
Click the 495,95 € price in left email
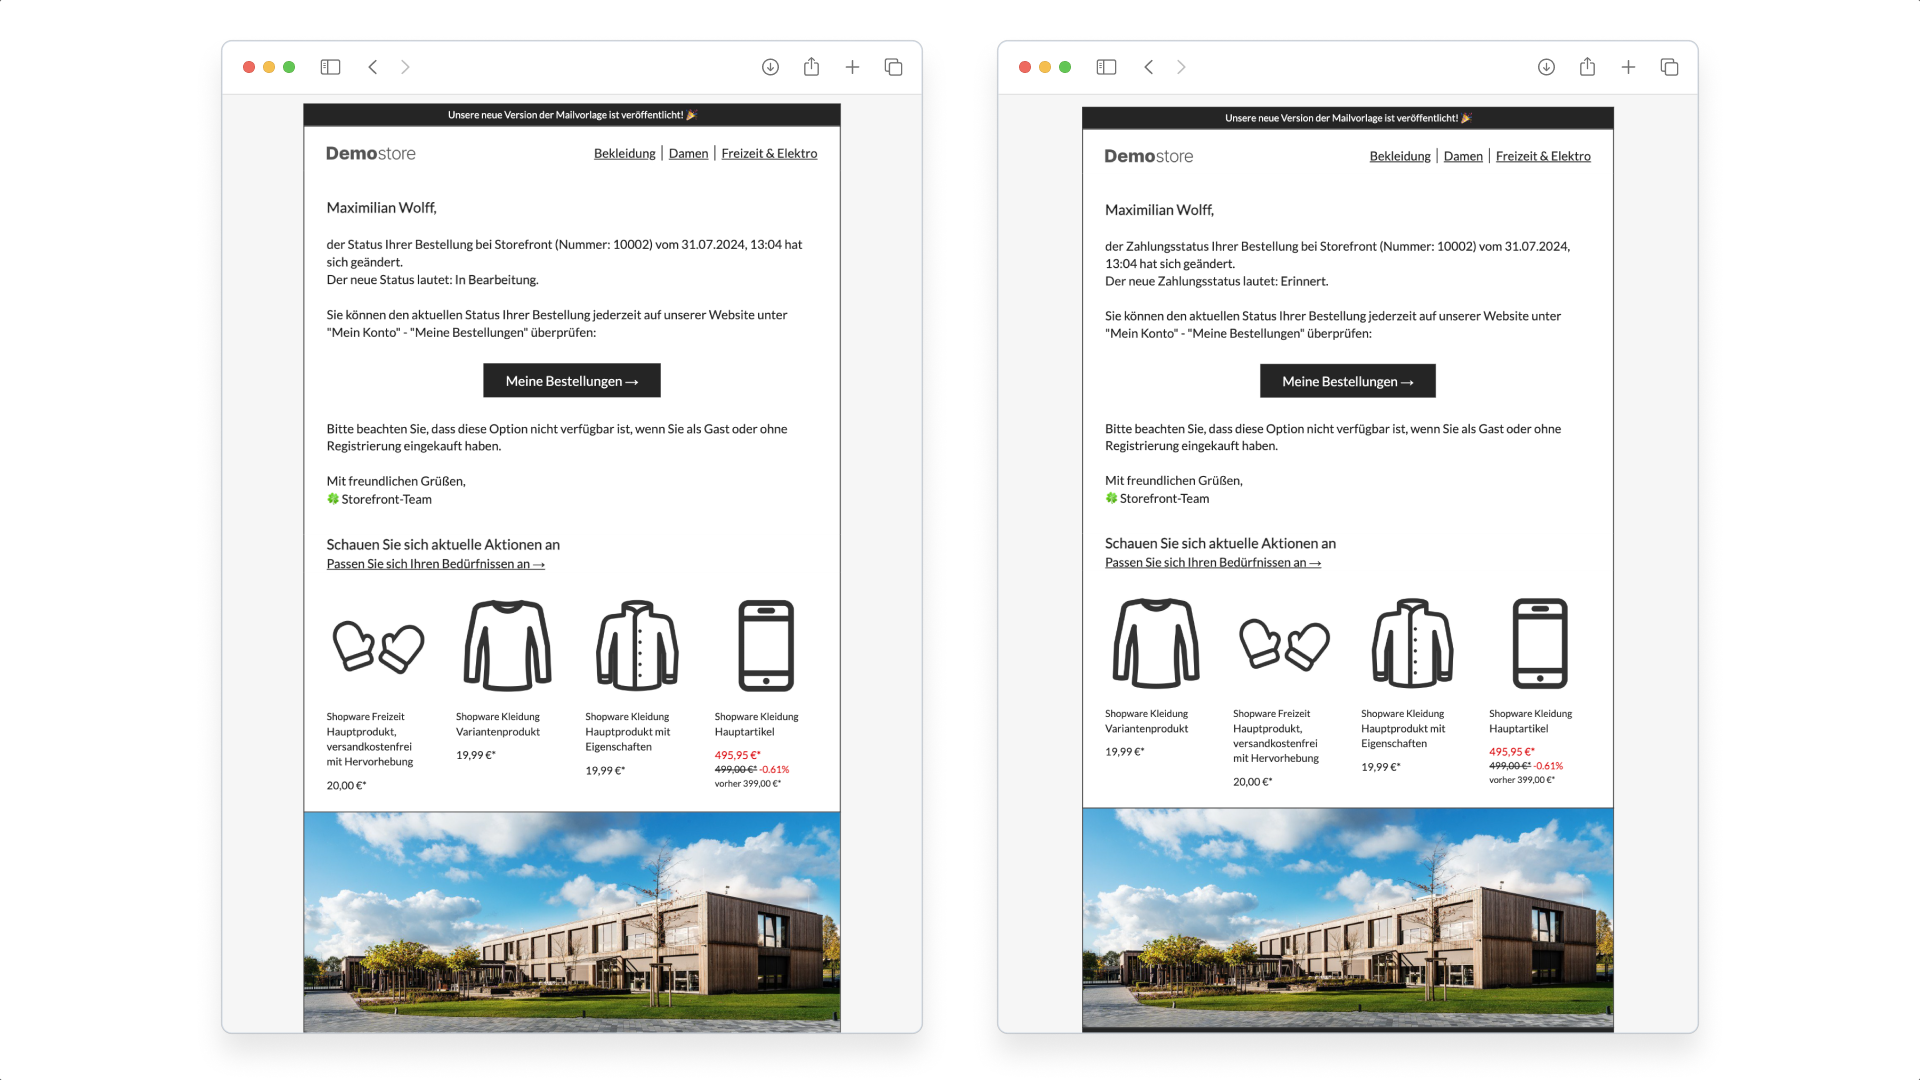click(x=737, y=755)
